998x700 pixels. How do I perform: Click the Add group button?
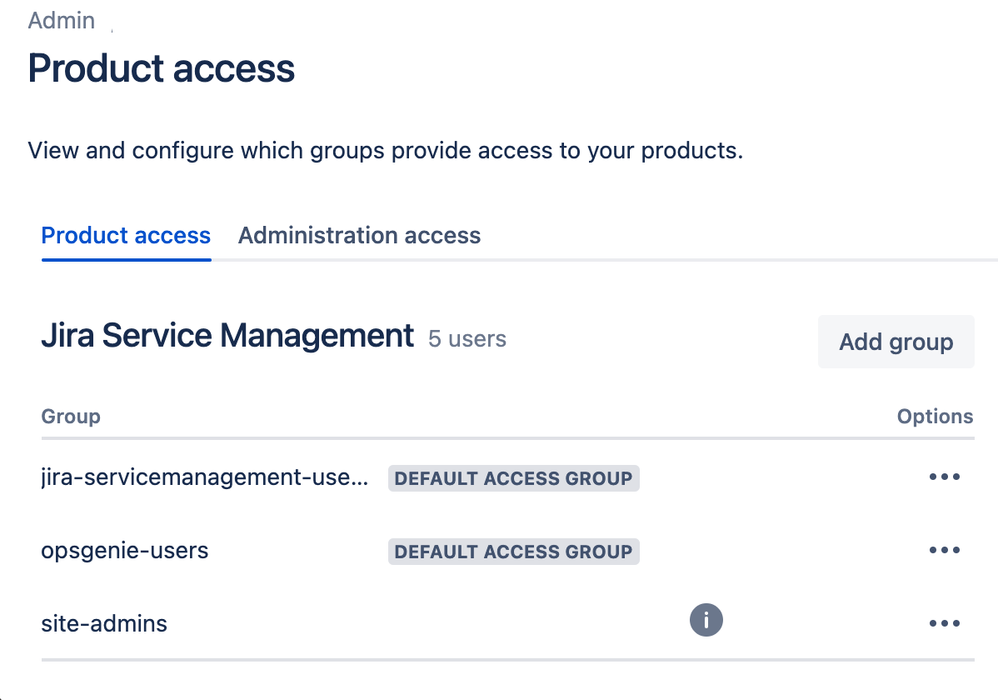pyautogui.click(x=896, y=342)
